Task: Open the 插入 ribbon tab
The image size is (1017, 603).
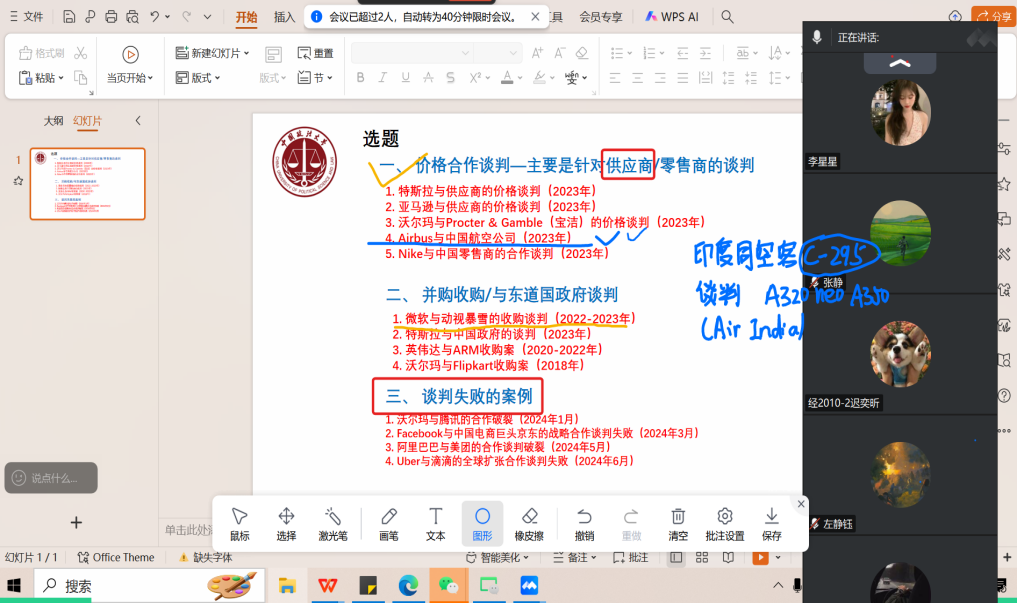Action: (x=284, y=17)
